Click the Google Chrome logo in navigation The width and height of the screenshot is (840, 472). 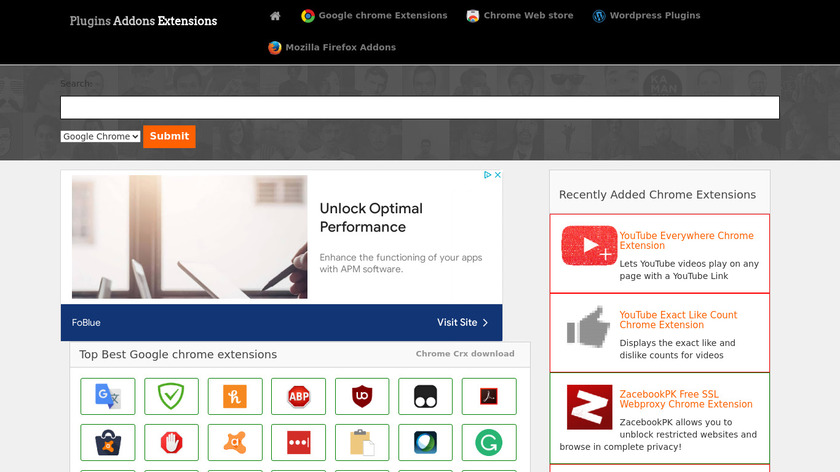[x=308, y=16]
